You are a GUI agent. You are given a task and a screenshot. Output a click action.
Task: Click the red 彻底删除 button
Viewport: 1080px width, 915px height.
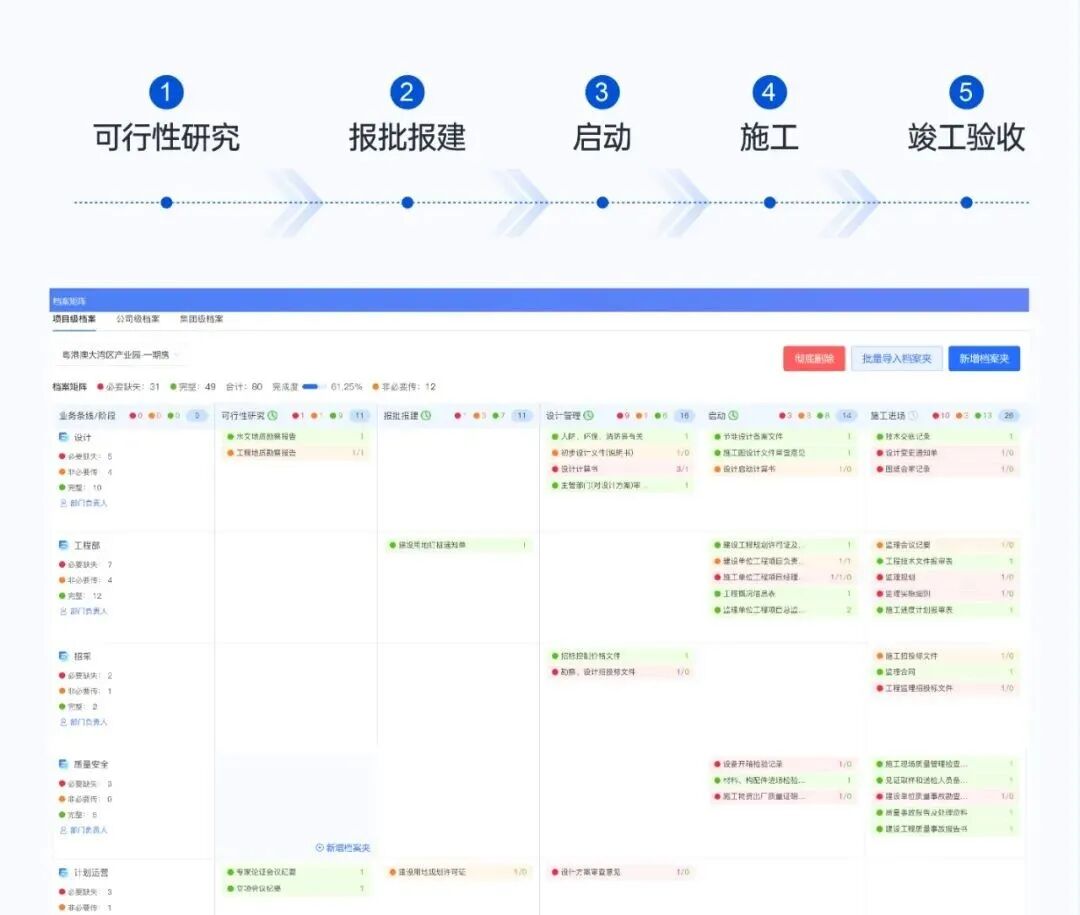(814, 359)
